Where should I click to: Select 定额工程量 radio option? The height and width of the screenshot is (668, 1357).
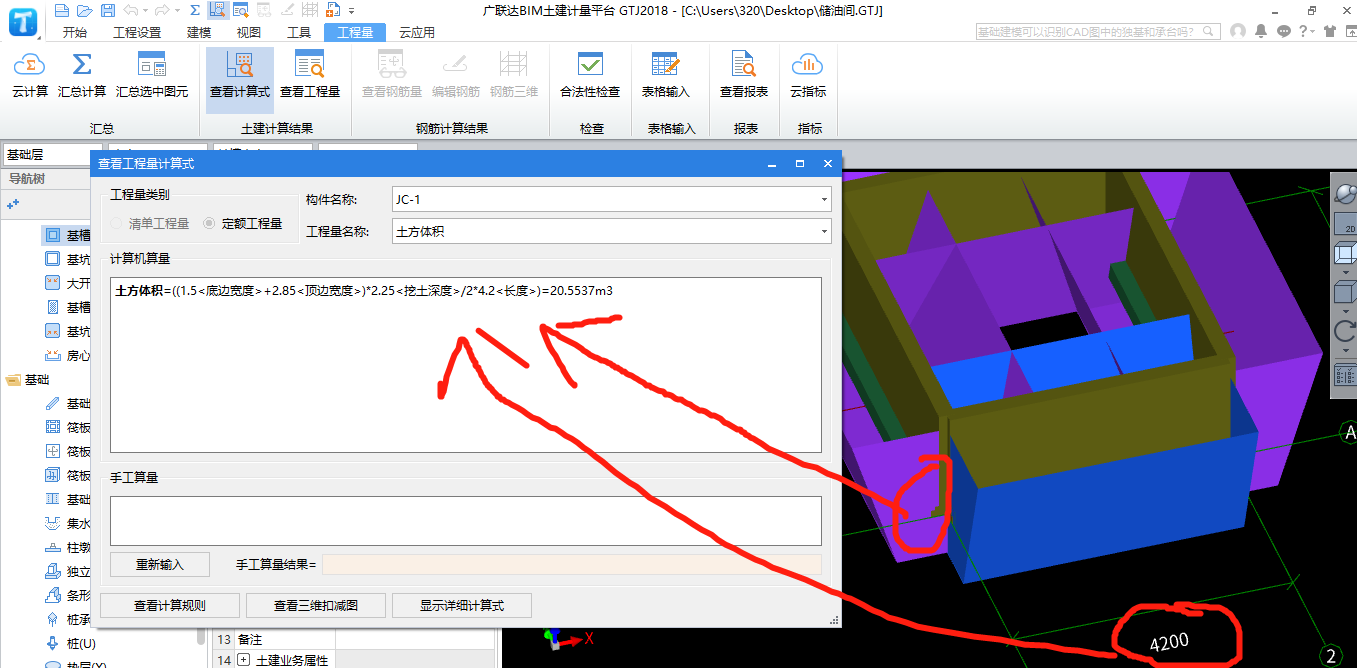(x=243, y=223)
